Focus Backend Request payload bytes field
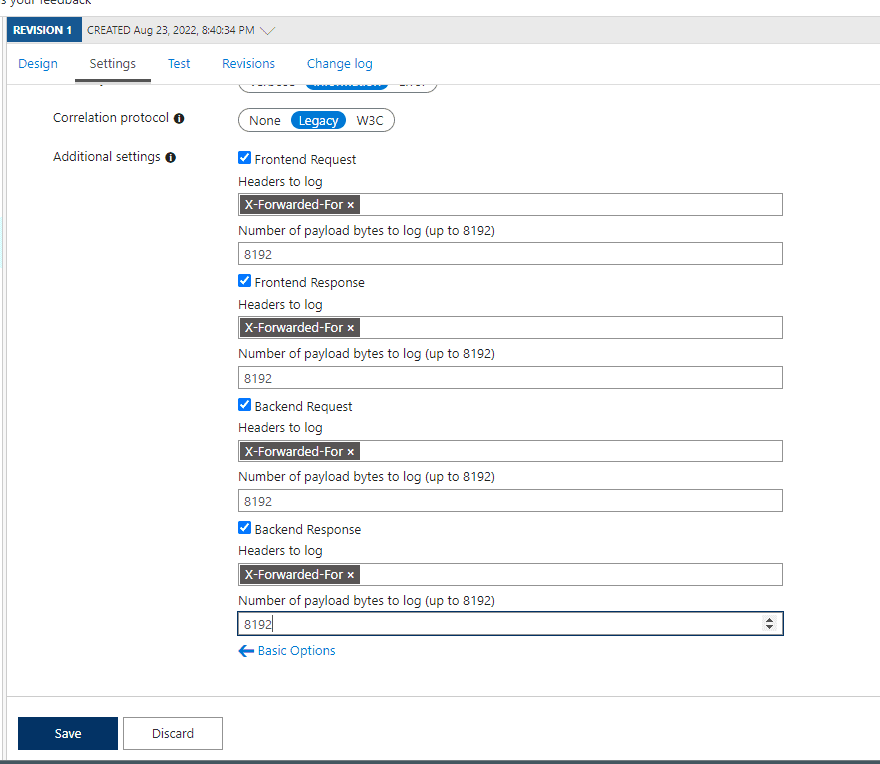This screenshot has height=764, width=880. click(x=510, y=501)
